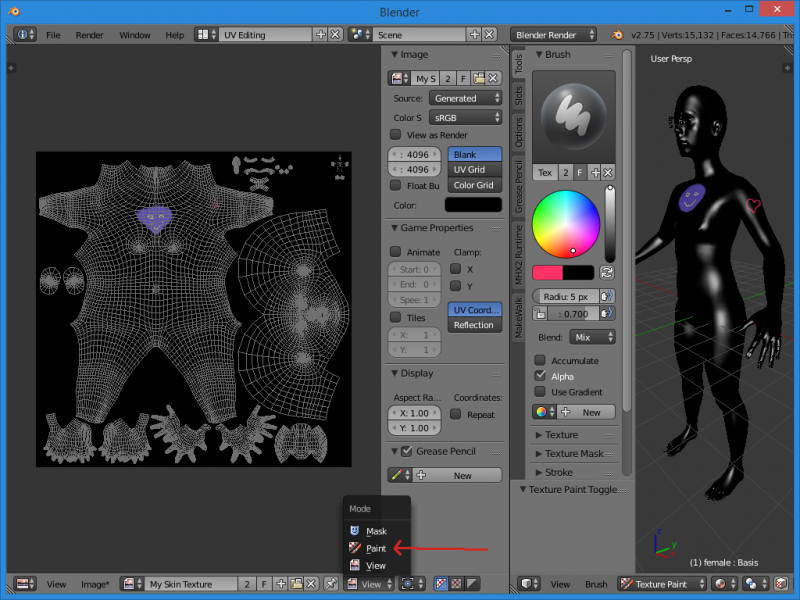Open the Blend mode dropdown showing Mix

(x=592, y=338)
